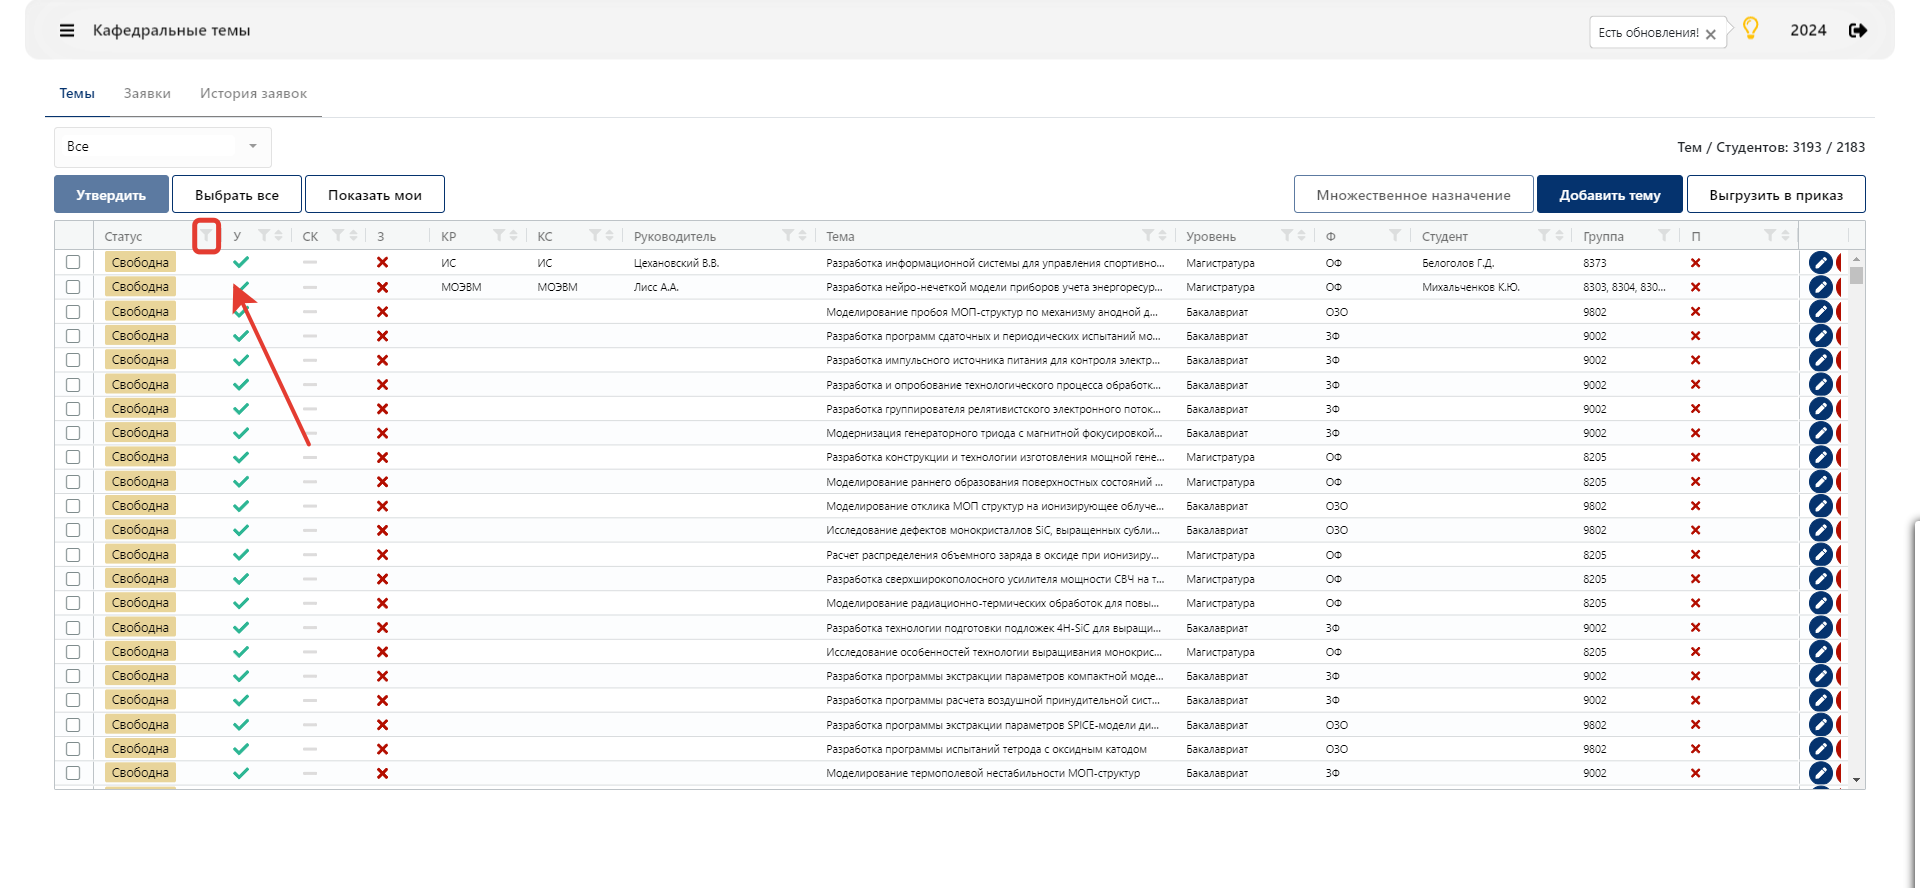Click the student name Белоголов Г.Д.
Screen dimensions: 1920x888
coord(1458,263)
